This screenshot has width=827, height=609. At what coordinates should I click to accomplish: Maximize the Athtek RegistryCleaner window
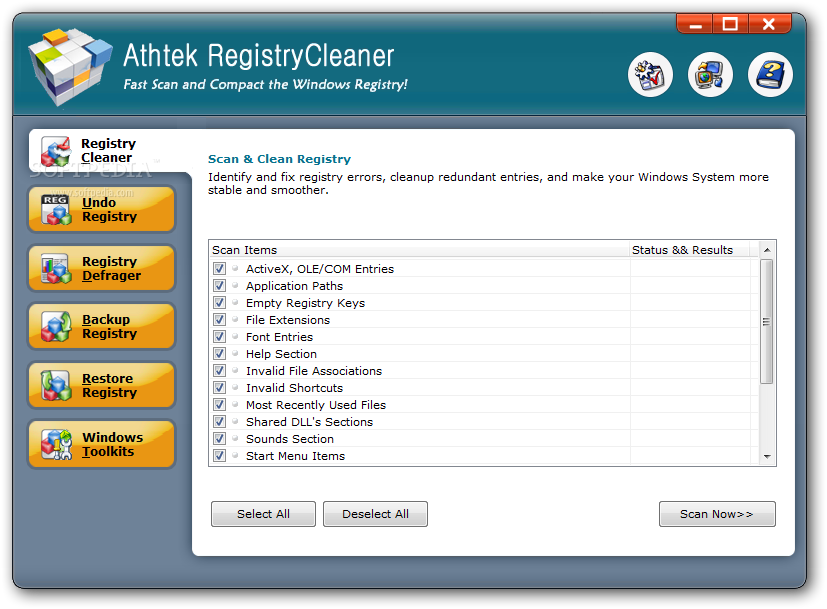[730, 24]
